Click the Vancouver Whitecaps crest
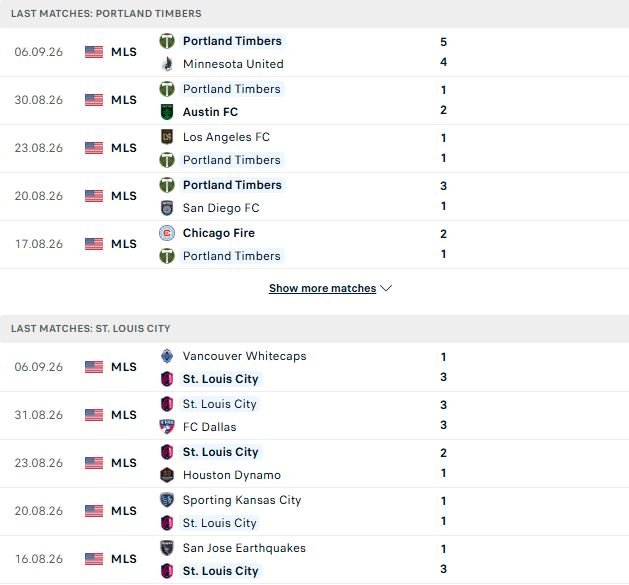 (x=167, y=356)
